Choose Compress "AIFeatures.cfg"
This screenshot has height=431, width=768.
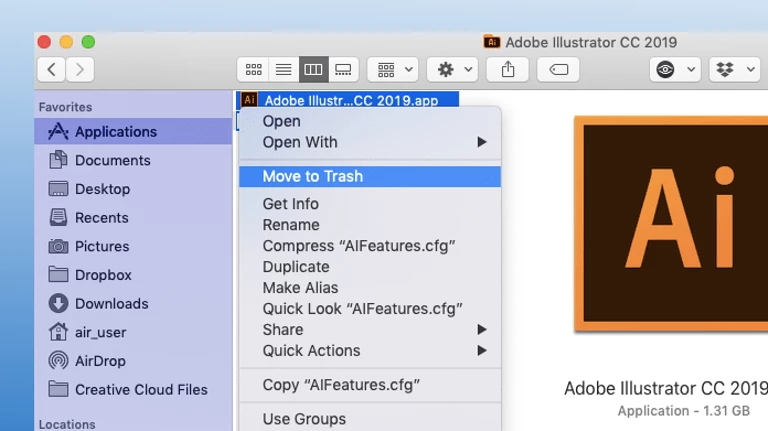[x=370, y=246]
